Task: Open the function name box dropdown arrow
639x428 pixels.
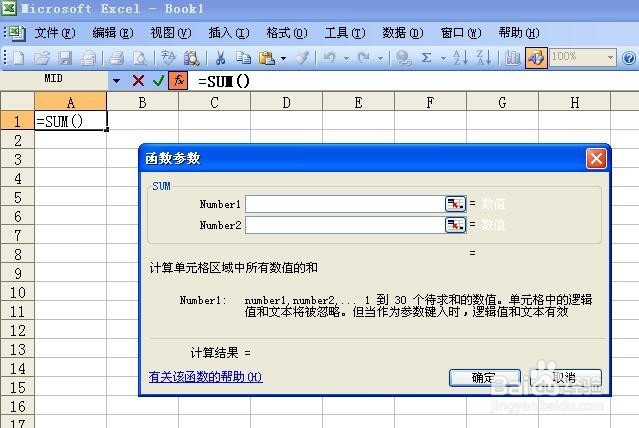Action: click(x=116, y=81)
